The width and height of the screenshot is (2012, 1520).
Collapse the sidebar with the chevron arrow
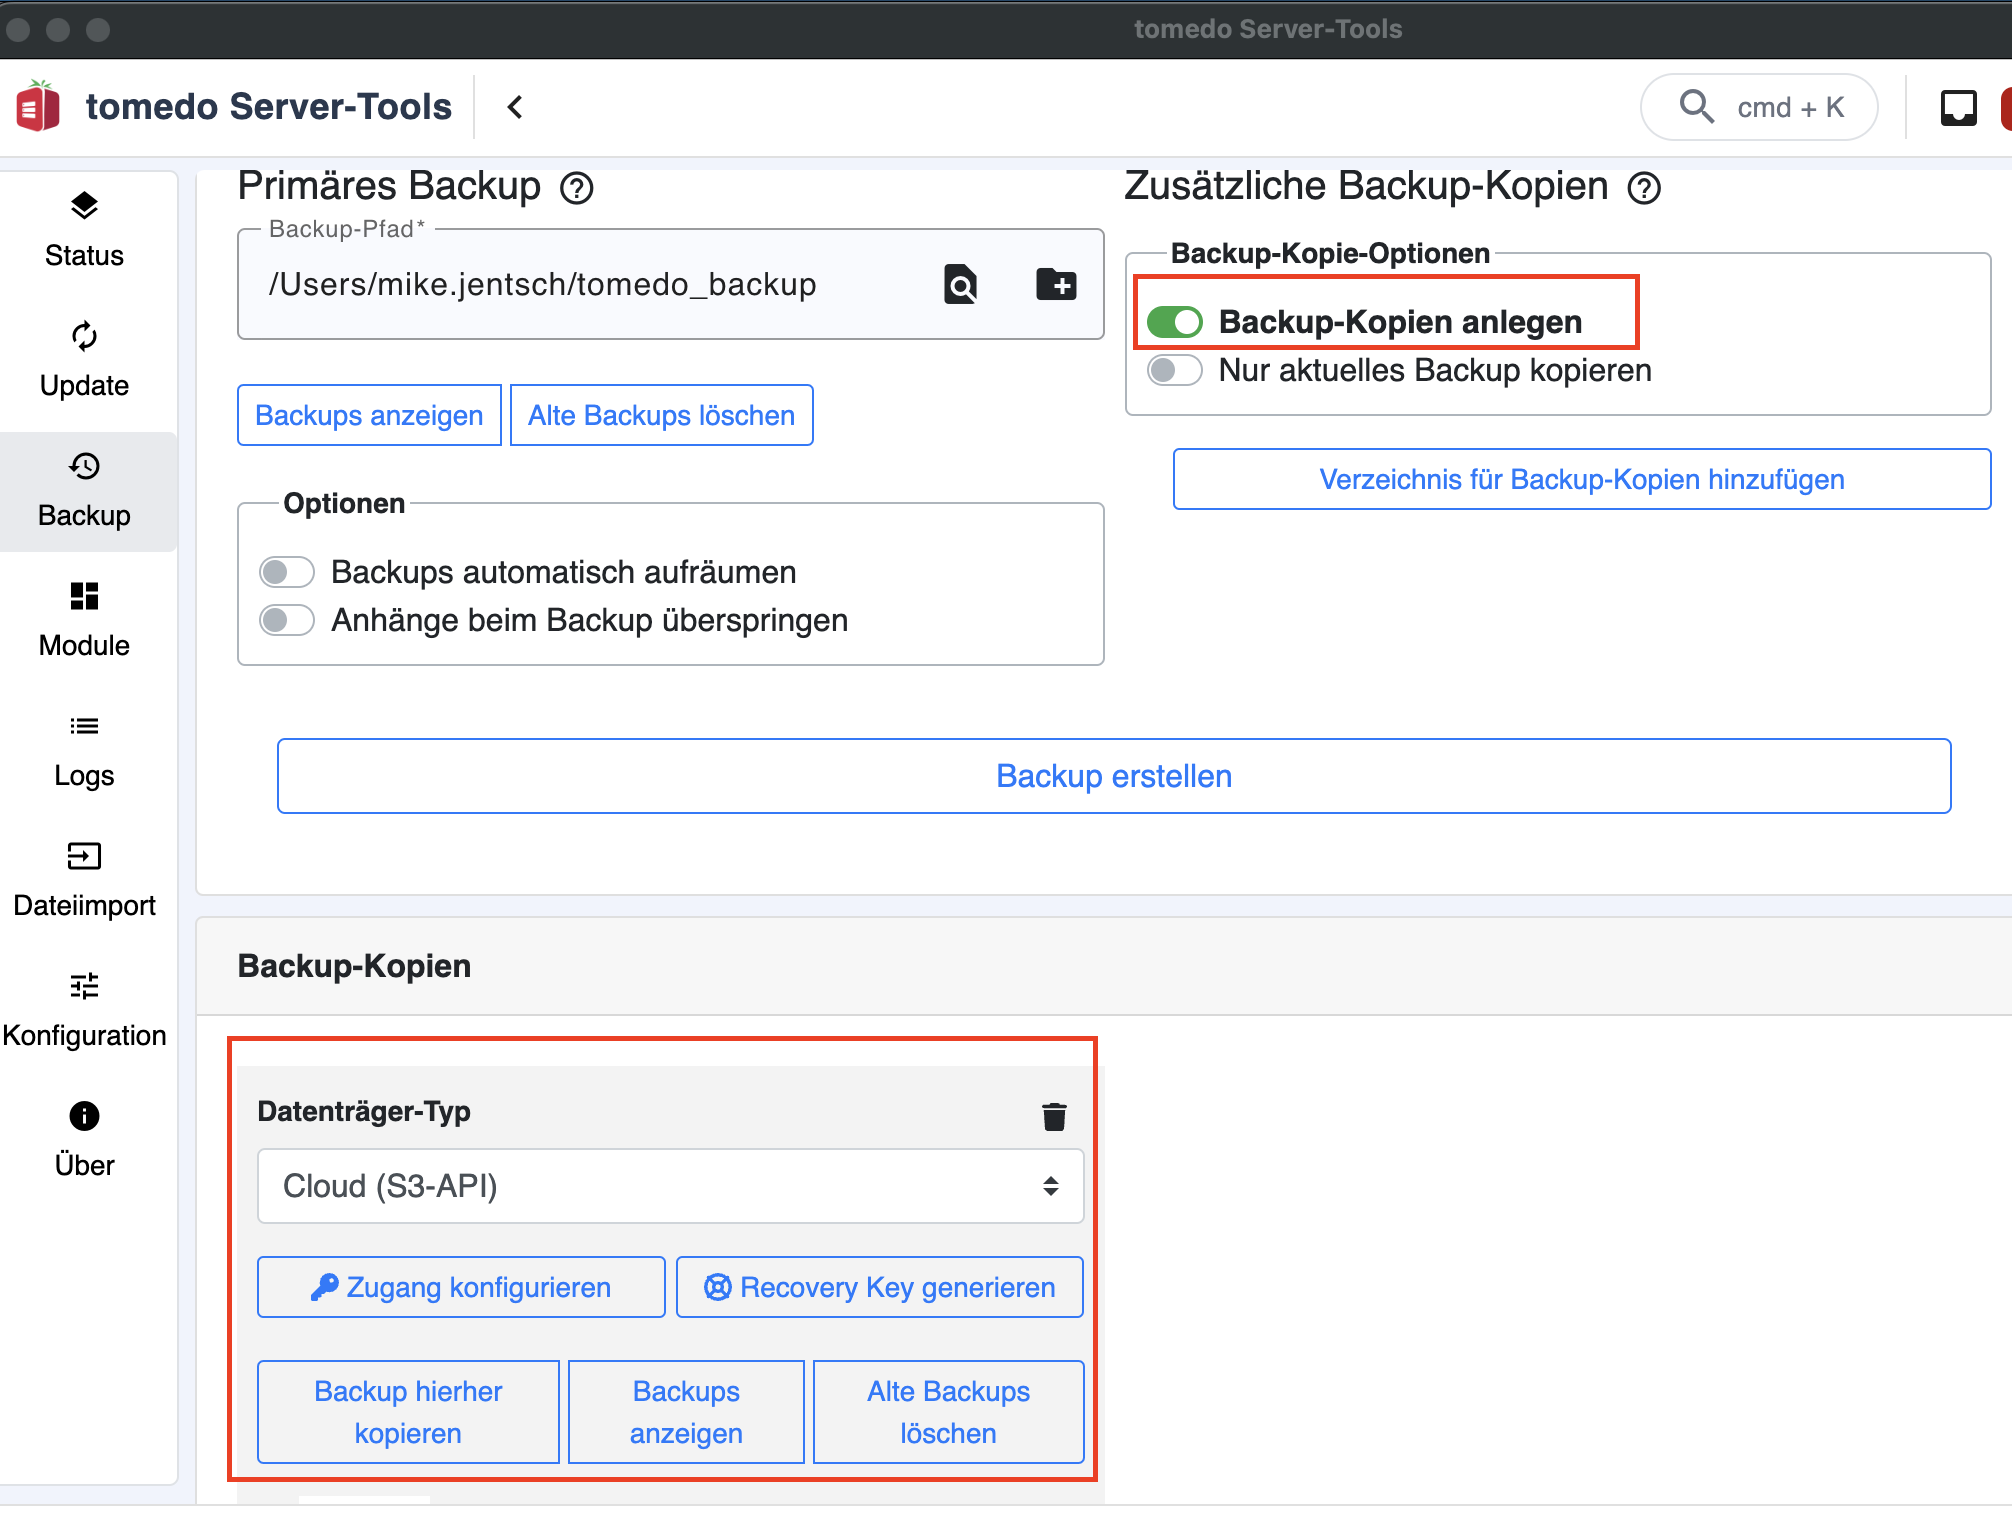tap(515, 107)
